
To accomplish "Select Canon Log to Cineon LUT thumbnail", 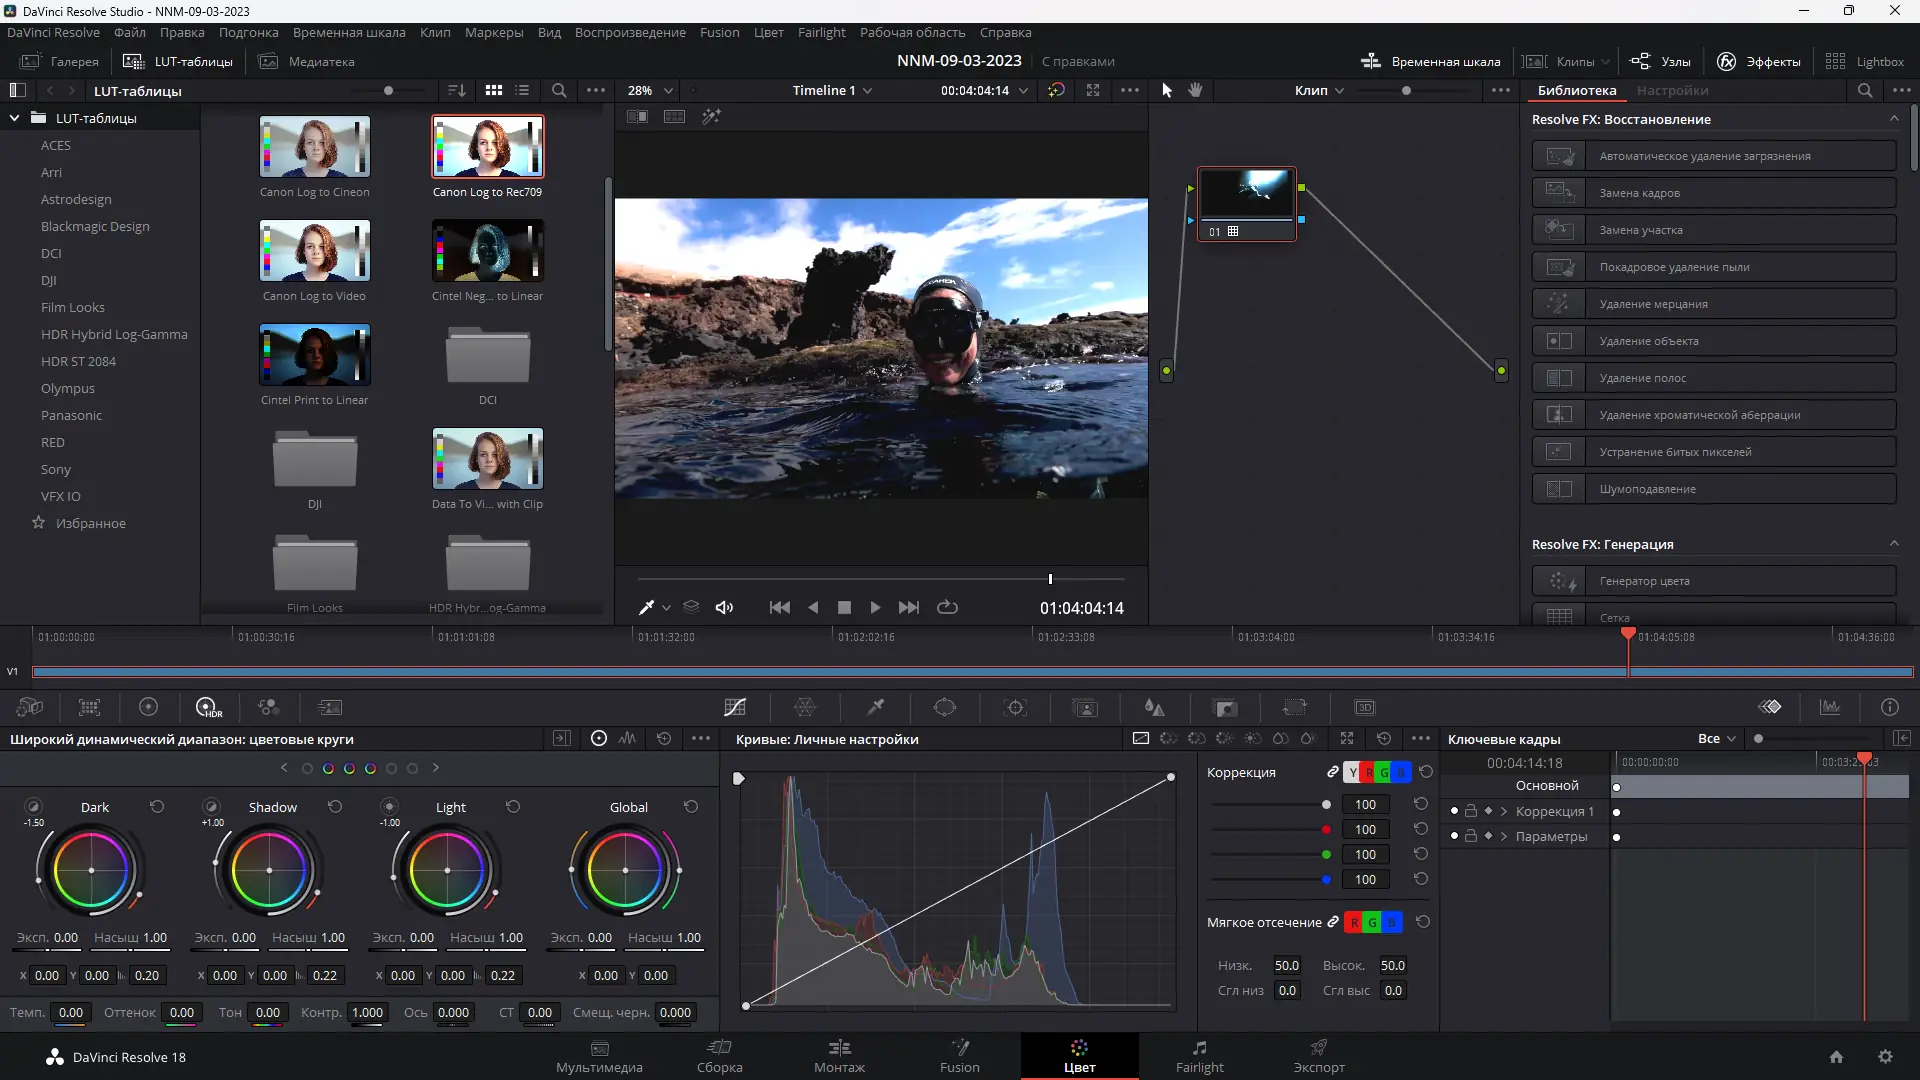I will click(315, 147).
